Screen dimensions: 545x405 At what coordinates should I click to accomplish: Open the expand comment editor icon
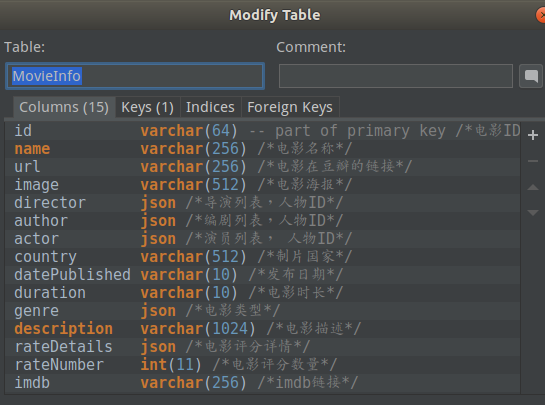[x=531, y=76]
